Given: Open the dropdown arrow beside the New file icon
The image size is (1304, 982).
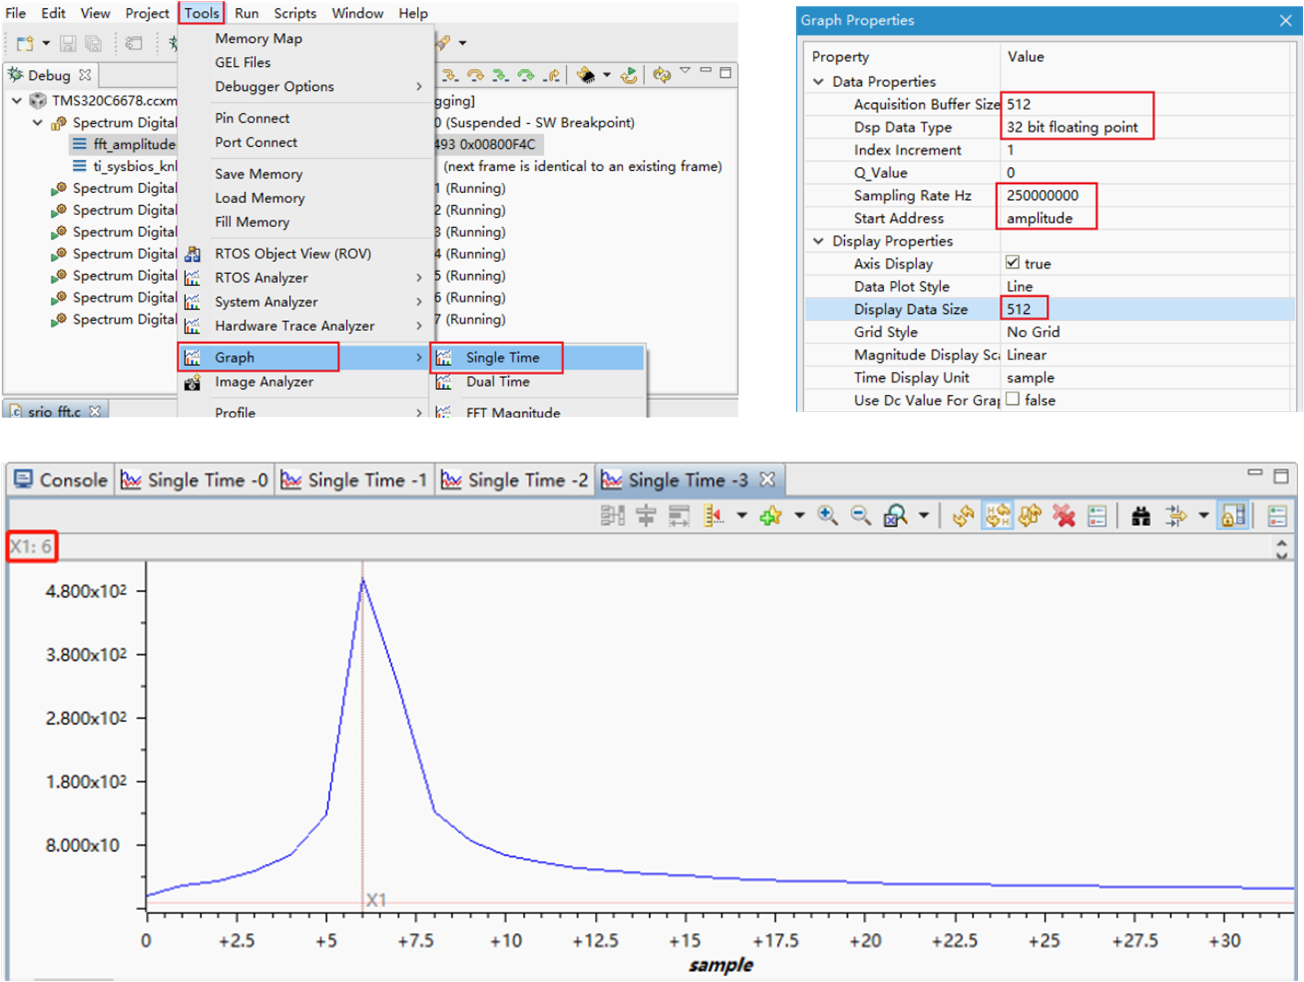Looking at the screenshot, I should pos(45,43).
